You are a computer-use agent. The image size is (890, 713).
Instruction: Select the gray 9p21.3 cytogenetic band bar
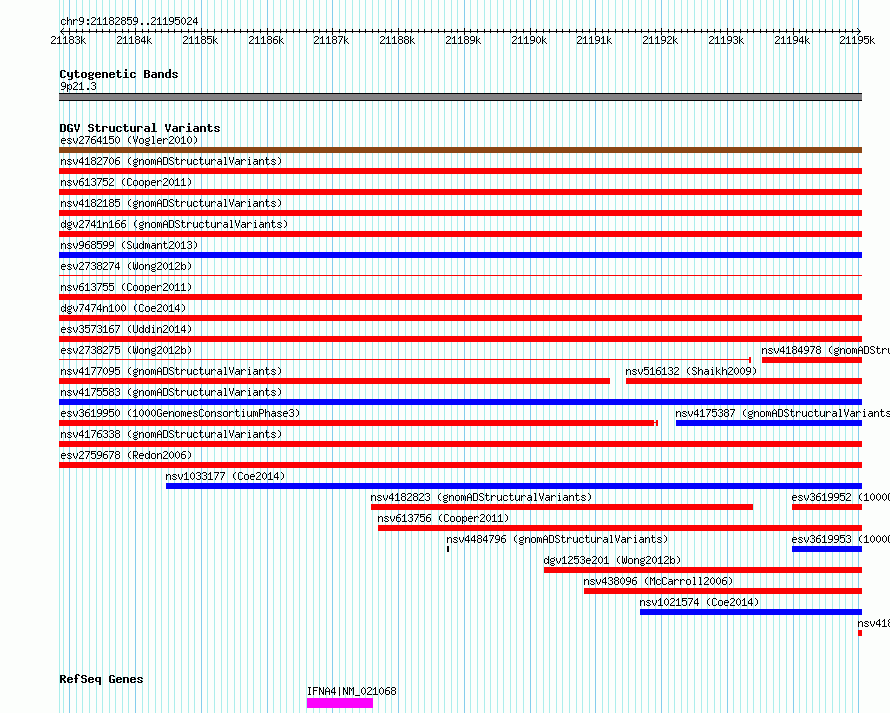point(460,97)
